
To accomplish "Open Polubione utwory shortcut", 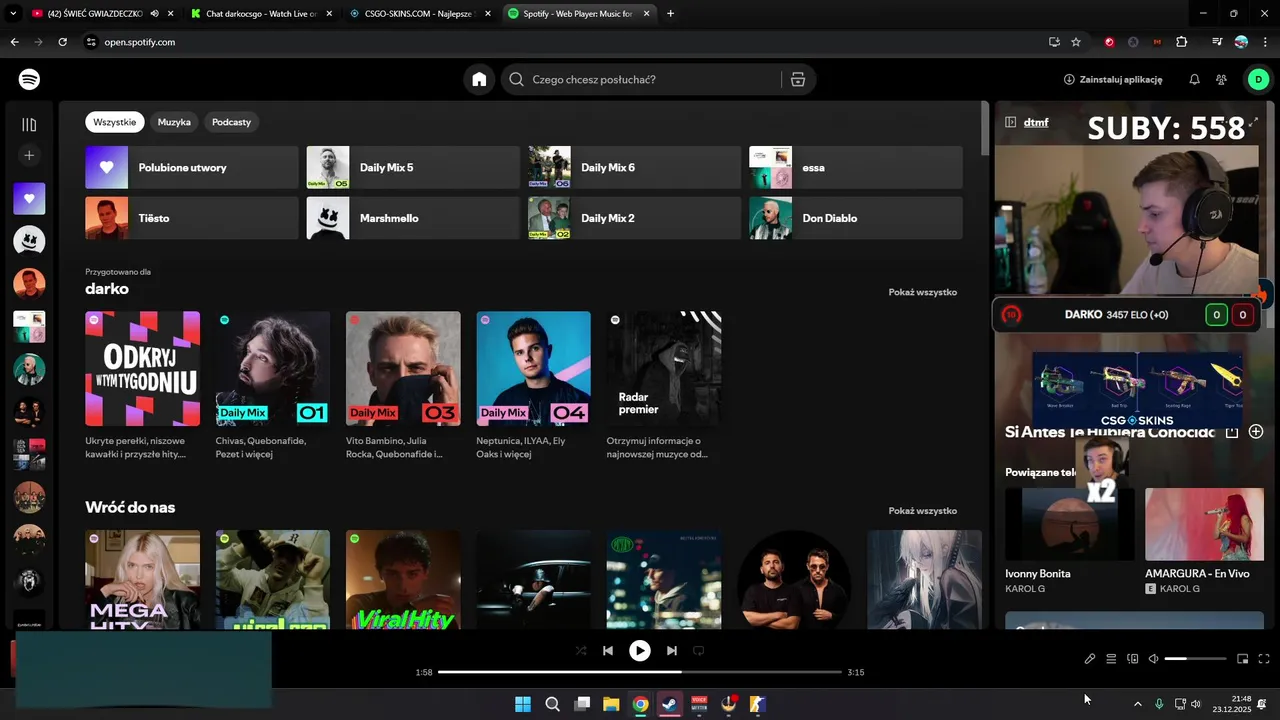I will [x=192, y=168].
